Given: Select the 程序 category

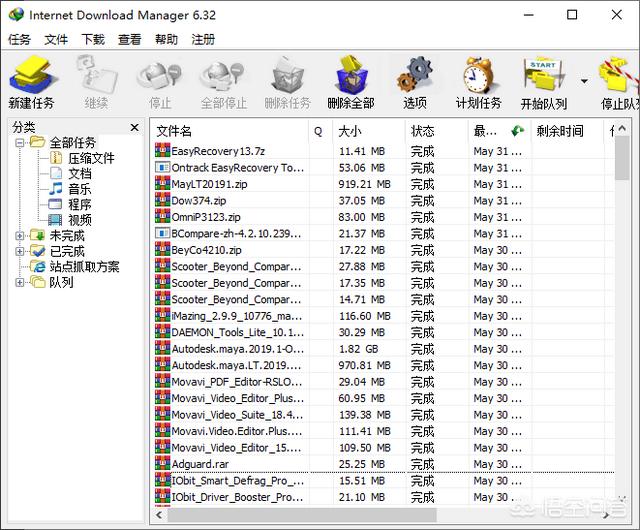Looking at the screenshot, I should coord(80,205).
